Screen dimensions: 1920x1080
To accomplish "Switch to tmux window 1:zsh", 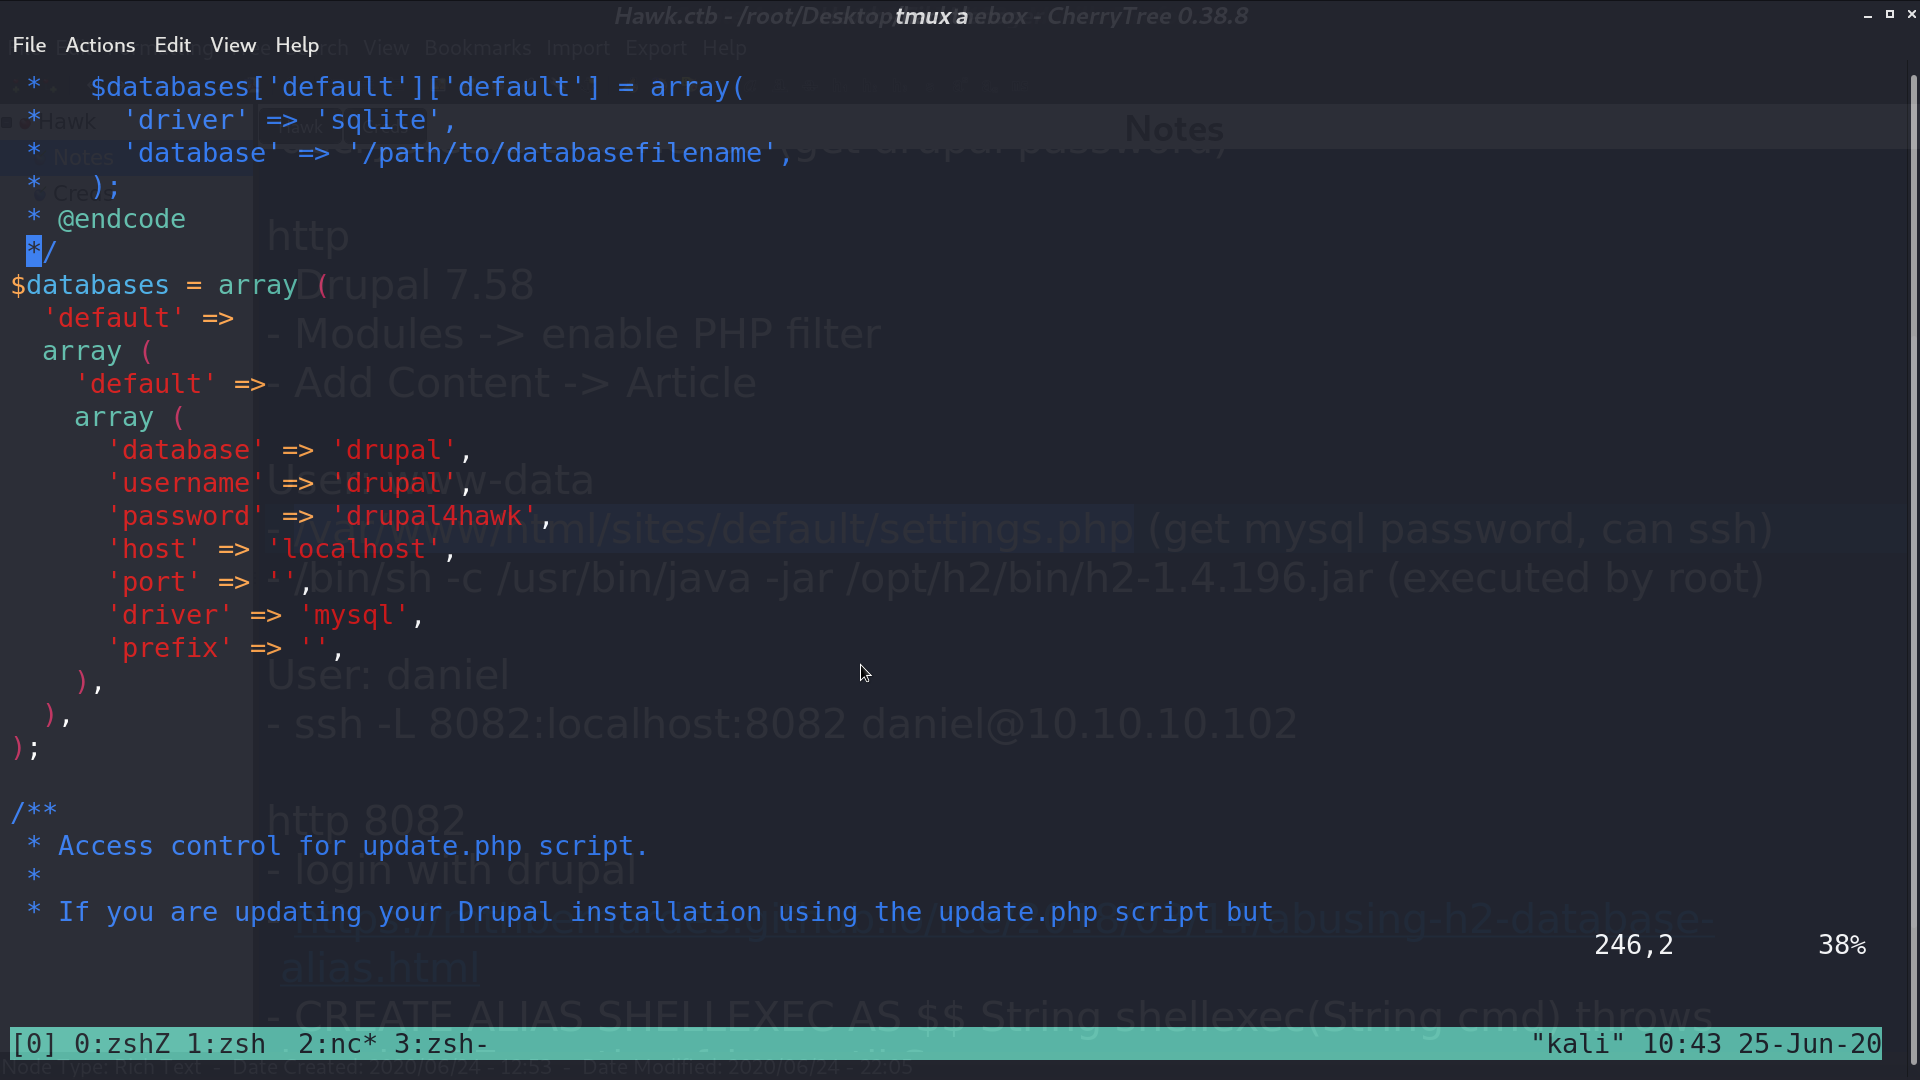I will tap(226, 1044).
